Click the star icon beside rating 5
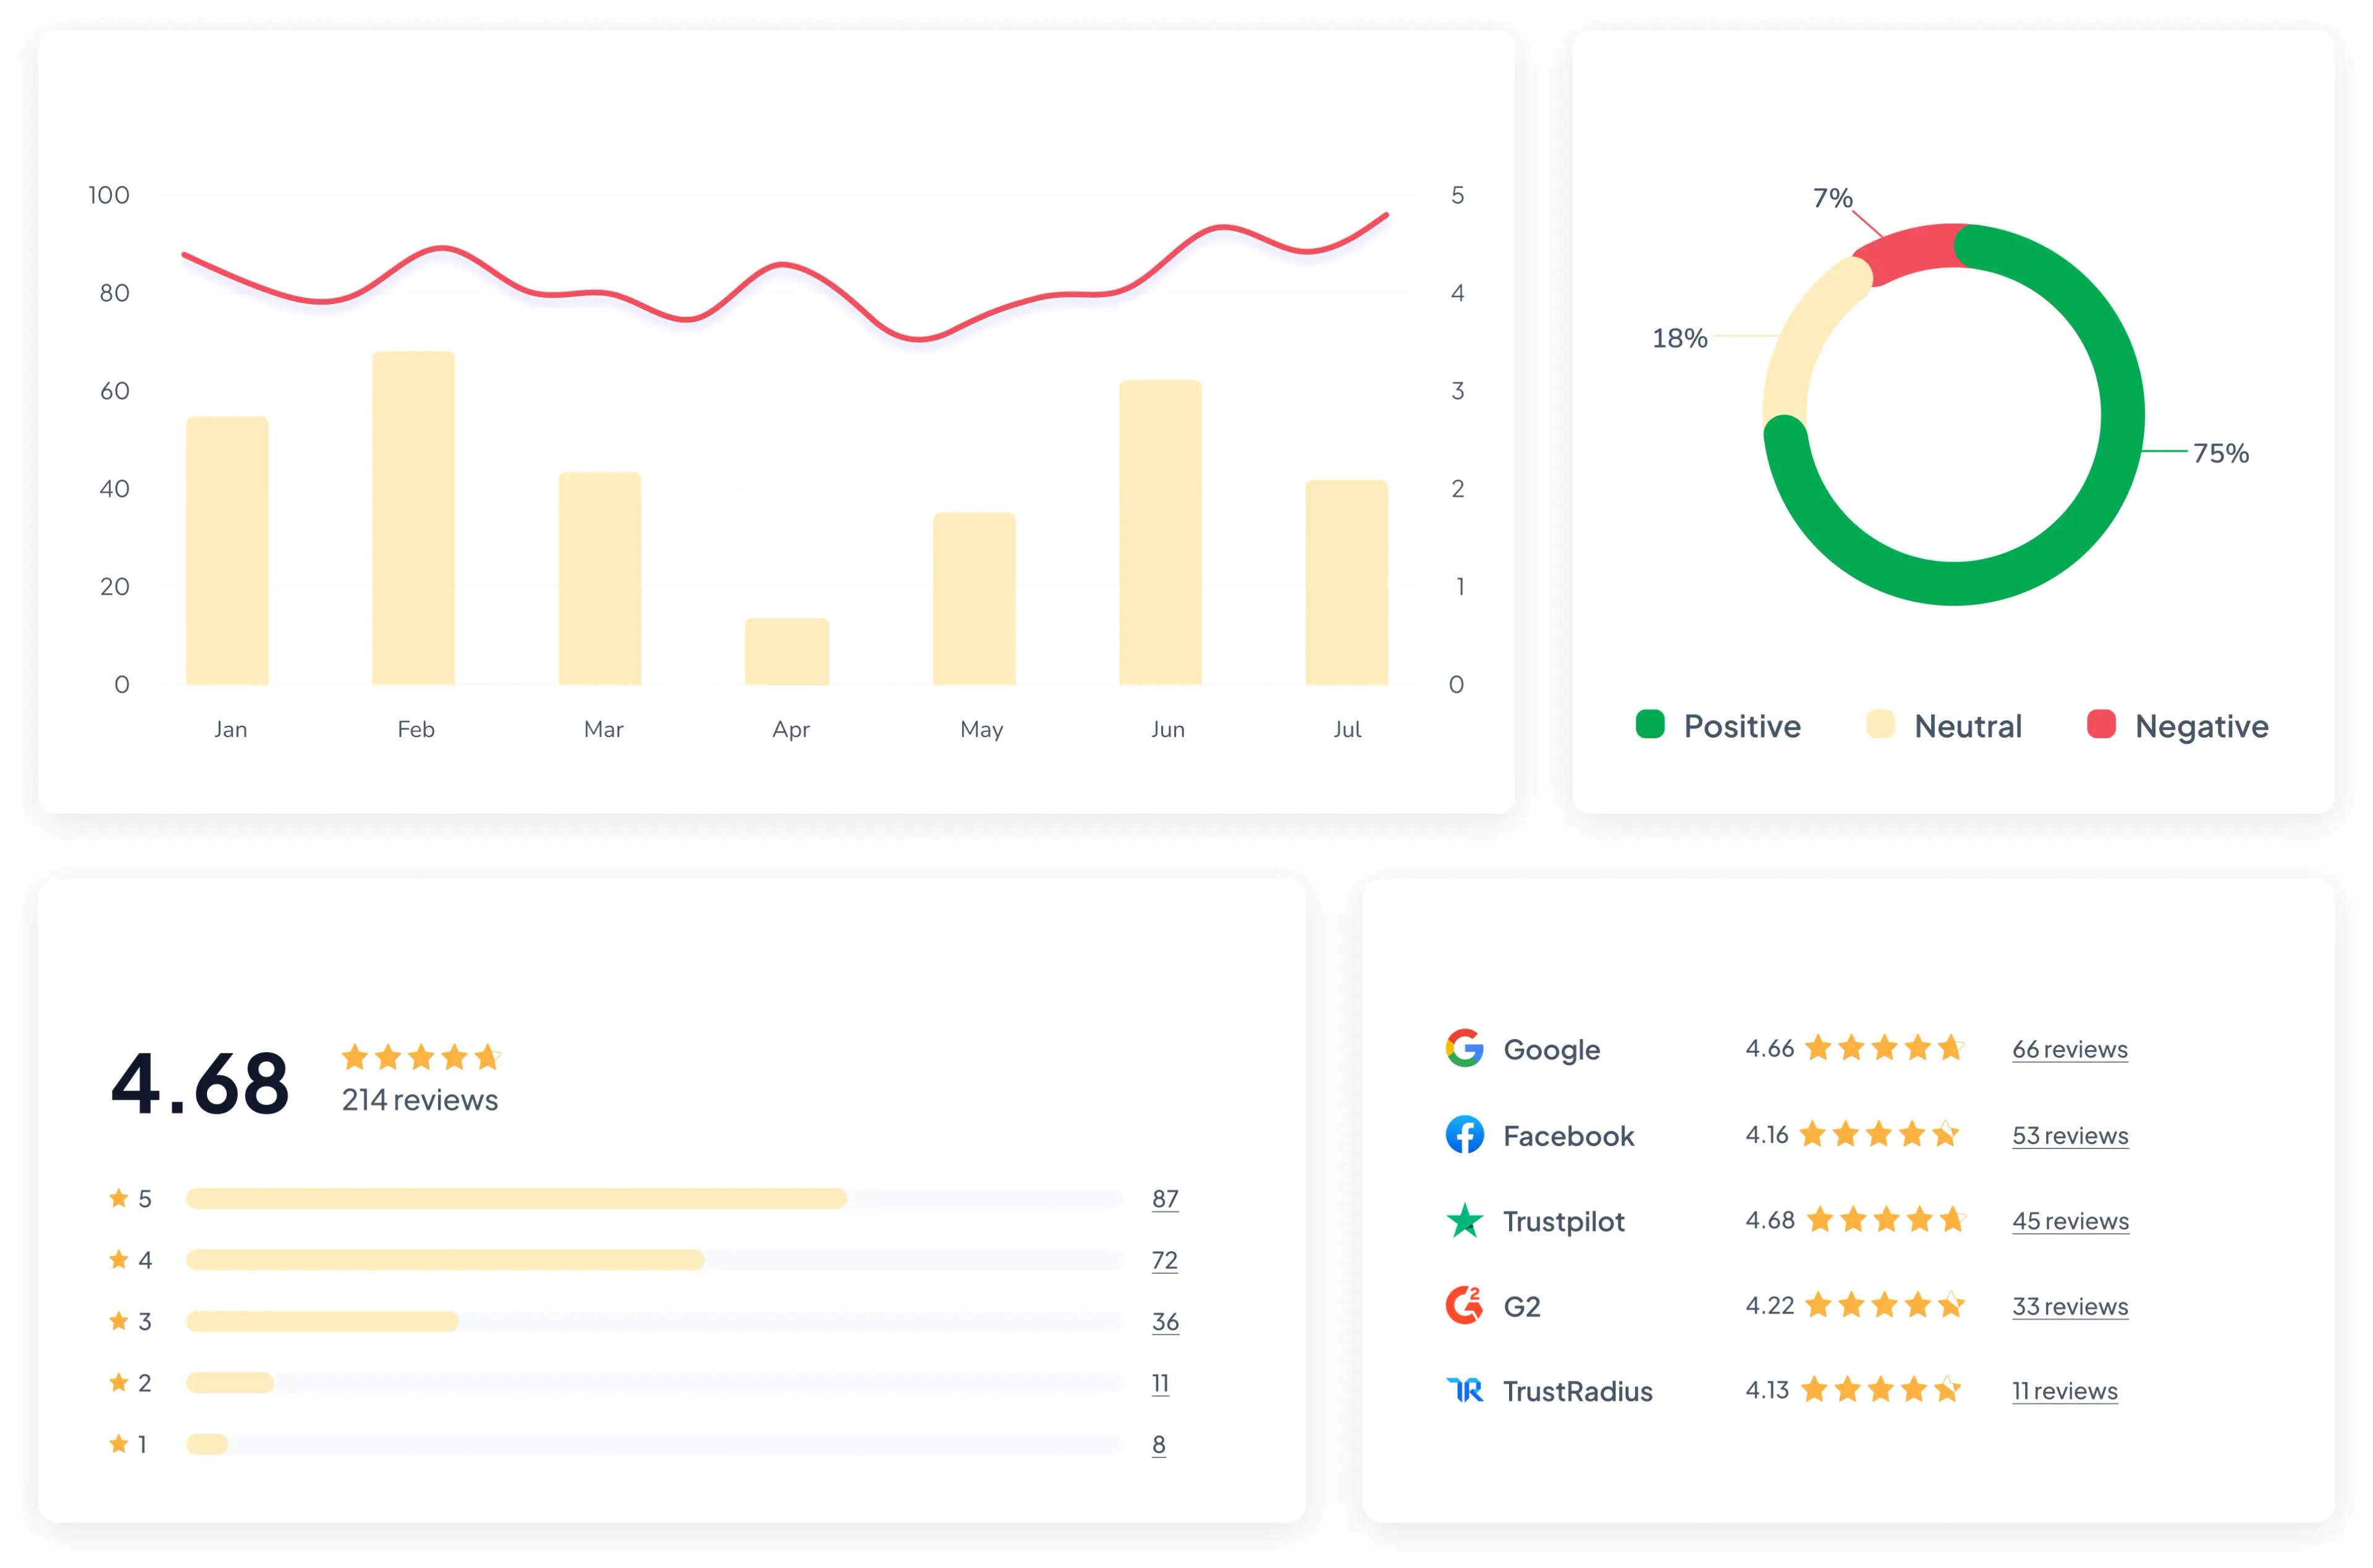 [x=118, y=1198]
